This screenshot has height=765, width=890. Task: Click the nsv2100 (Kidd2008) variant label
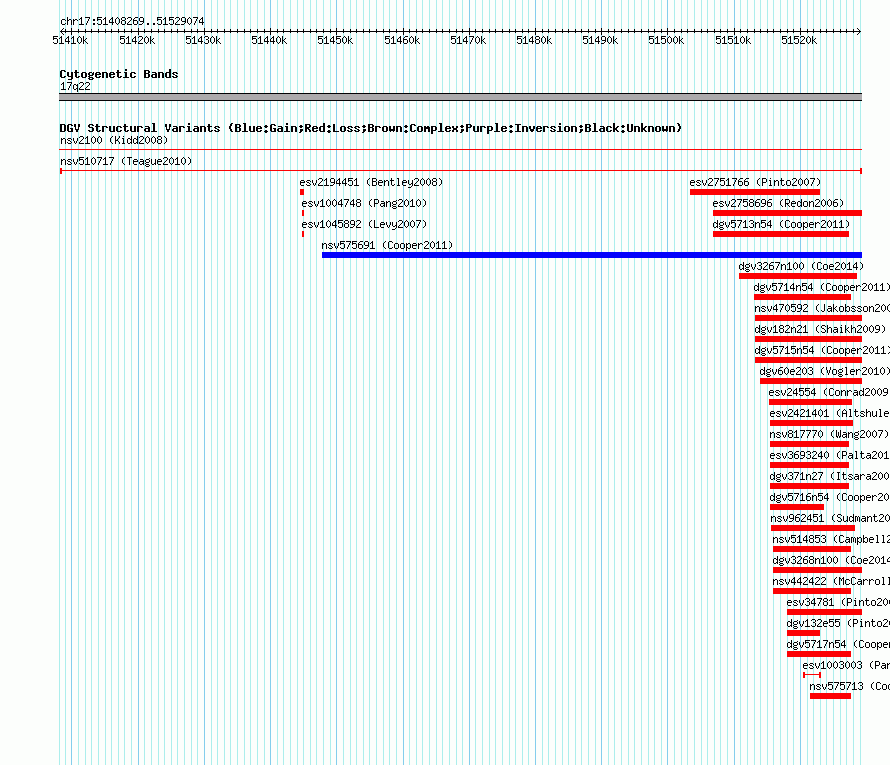pos(114,140)
